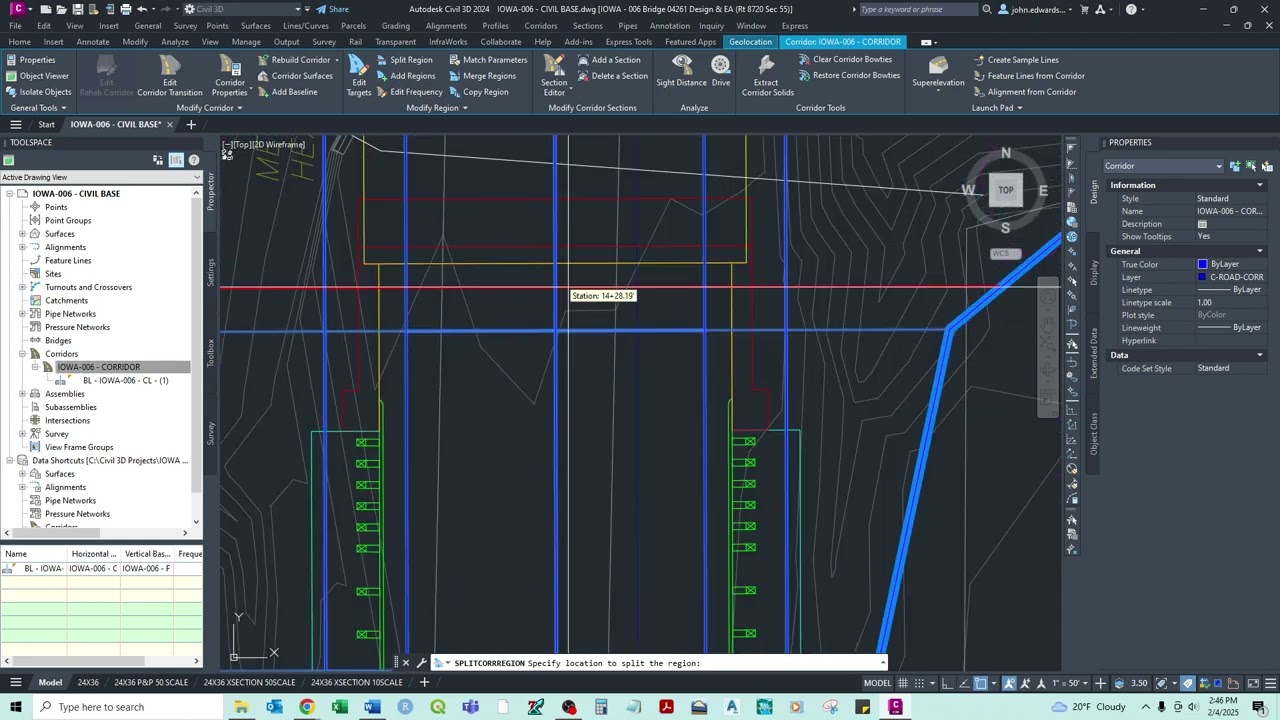The height and width of the screenshot is (720, 1280).
Task: Click Isolate Objects tool
Action: click(38, 92)
